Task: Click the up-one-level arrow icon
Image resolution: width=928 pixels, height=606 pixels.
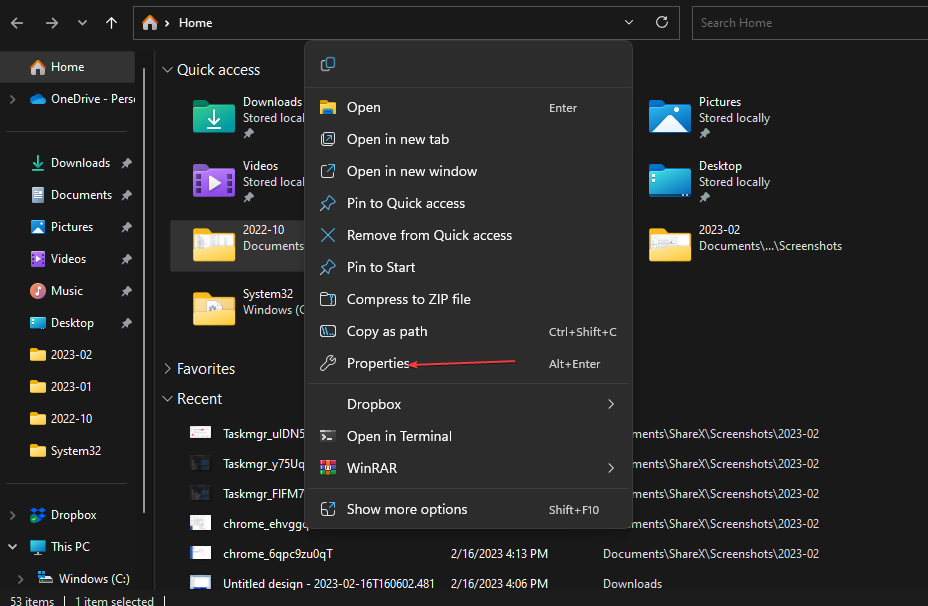Action: click(x=111, y=22)
